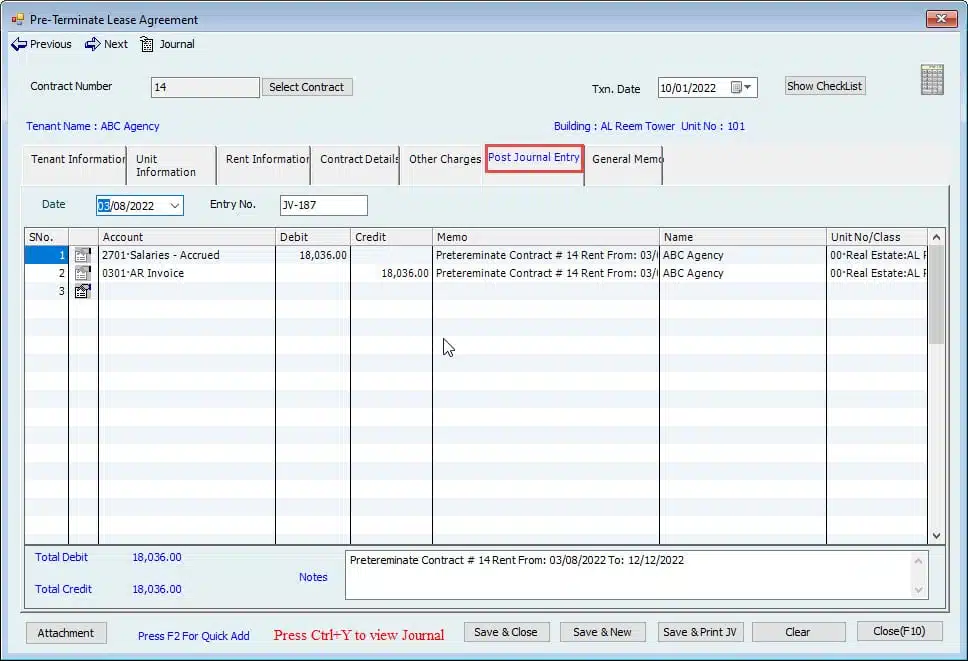Click the Name column header

[743, 237]
